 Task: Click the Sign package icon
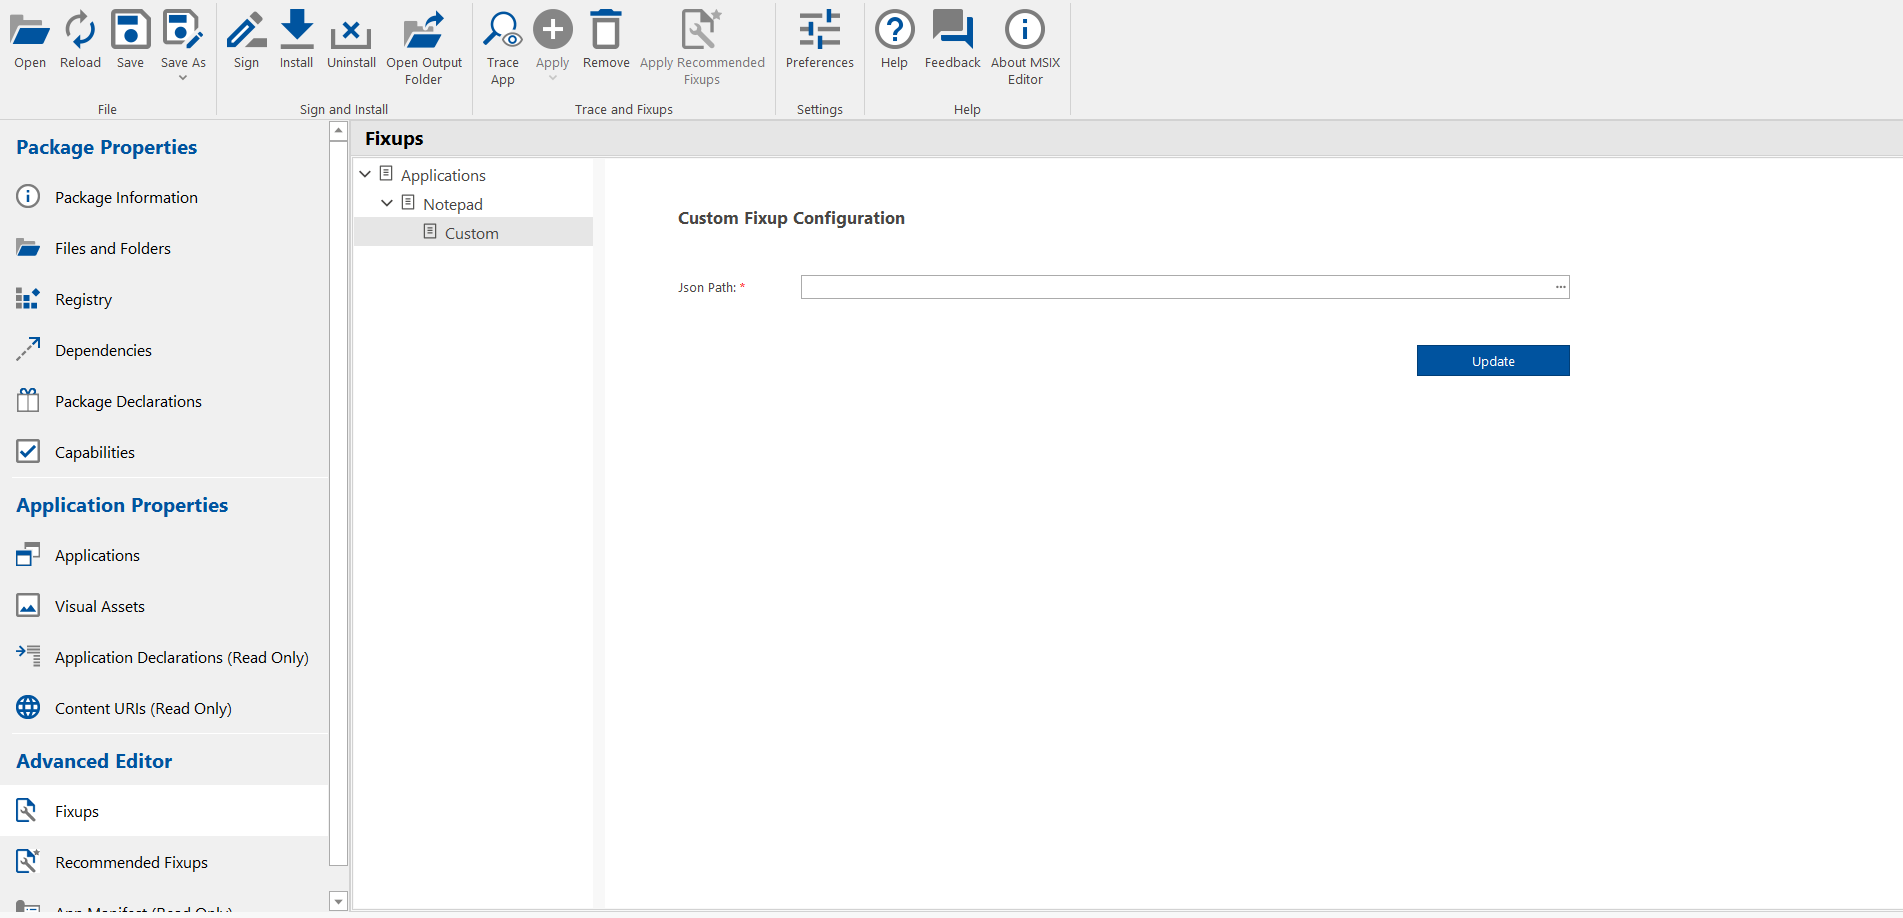[x=246, y=31]
